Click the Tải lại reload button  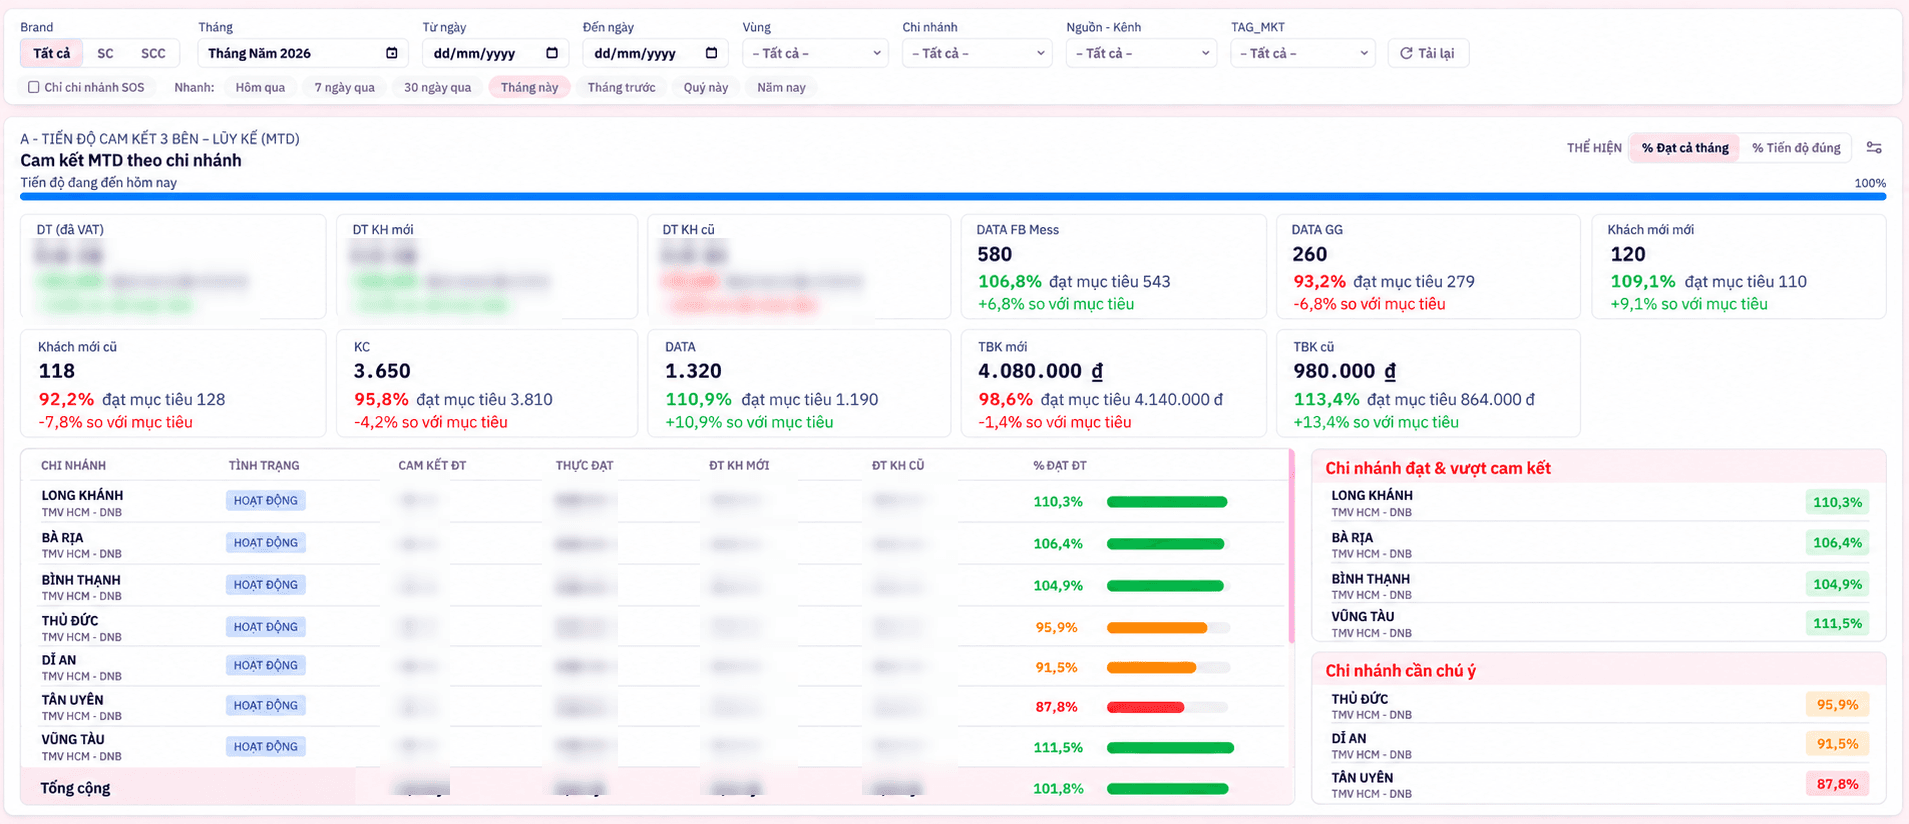coord(1427,53)
